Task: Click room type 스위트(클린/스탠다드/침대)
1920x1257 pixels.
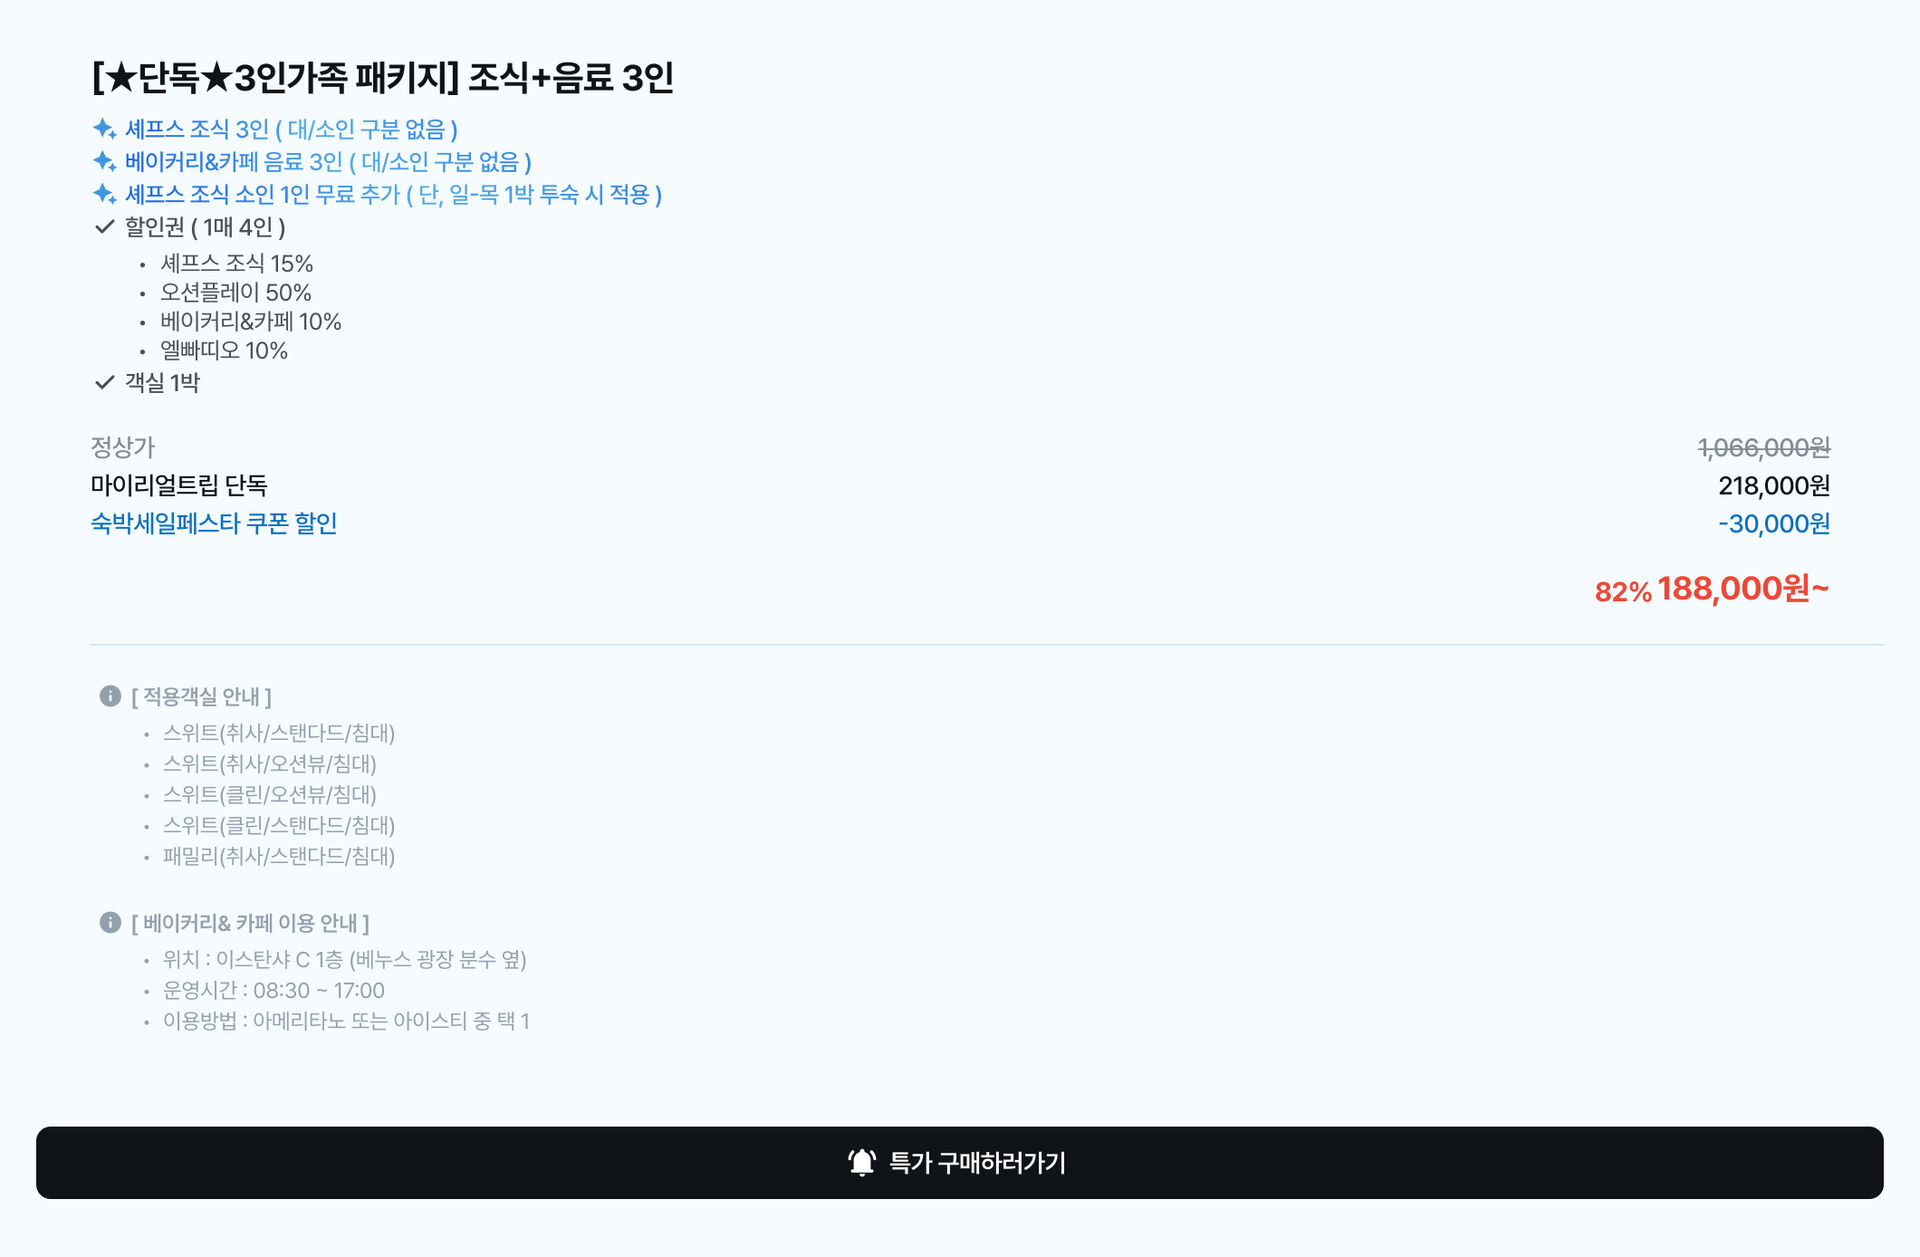Action: point(279,825)
